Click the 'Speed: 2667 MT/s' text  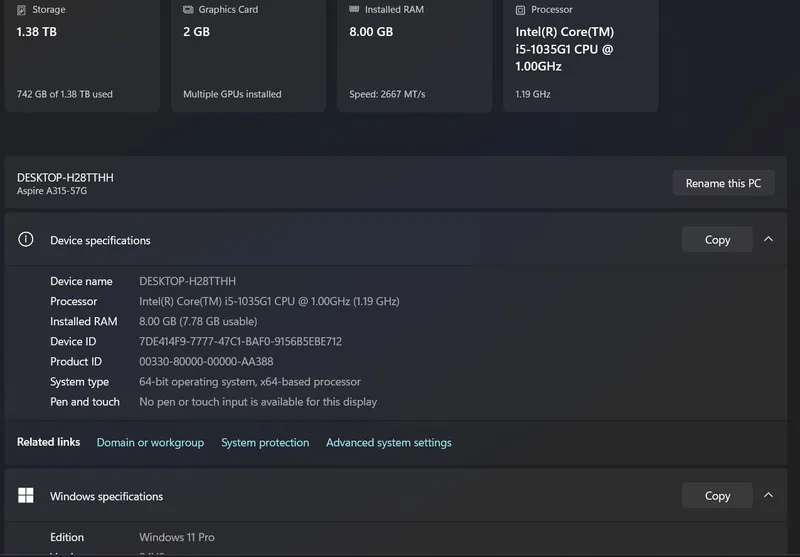coord(387,94)
